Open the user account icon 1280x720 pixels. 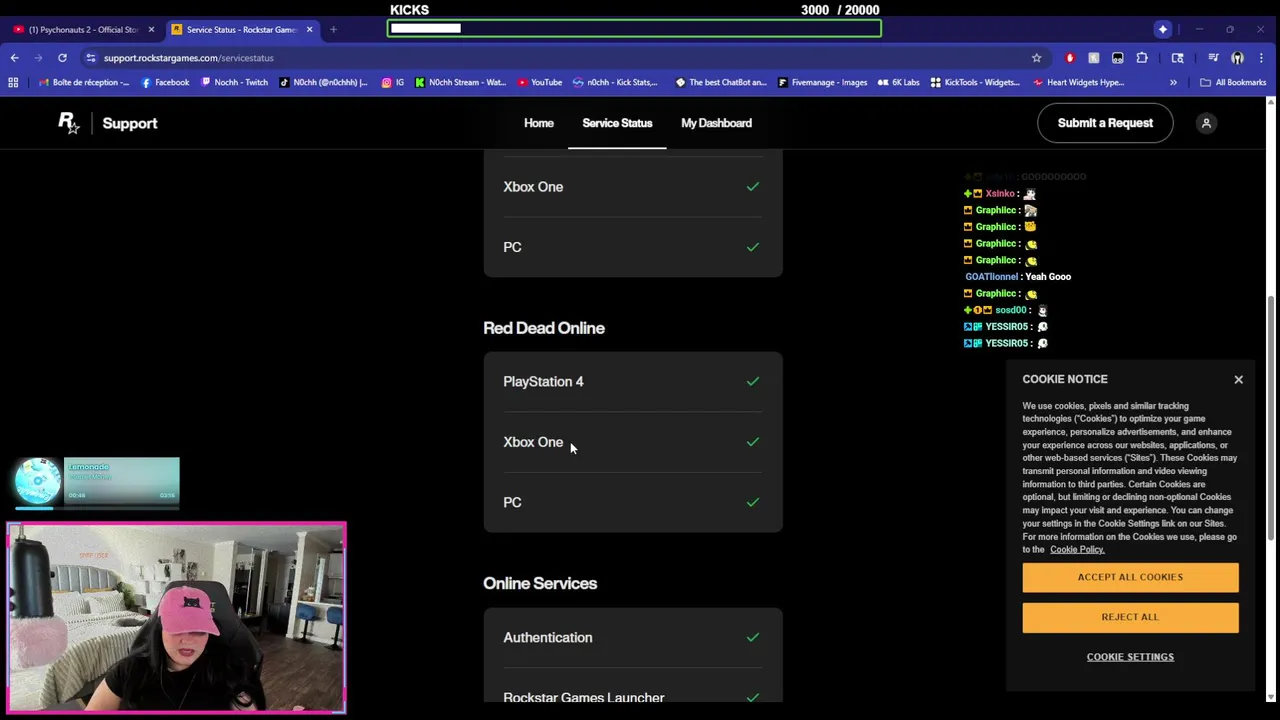click(1206, 123)
